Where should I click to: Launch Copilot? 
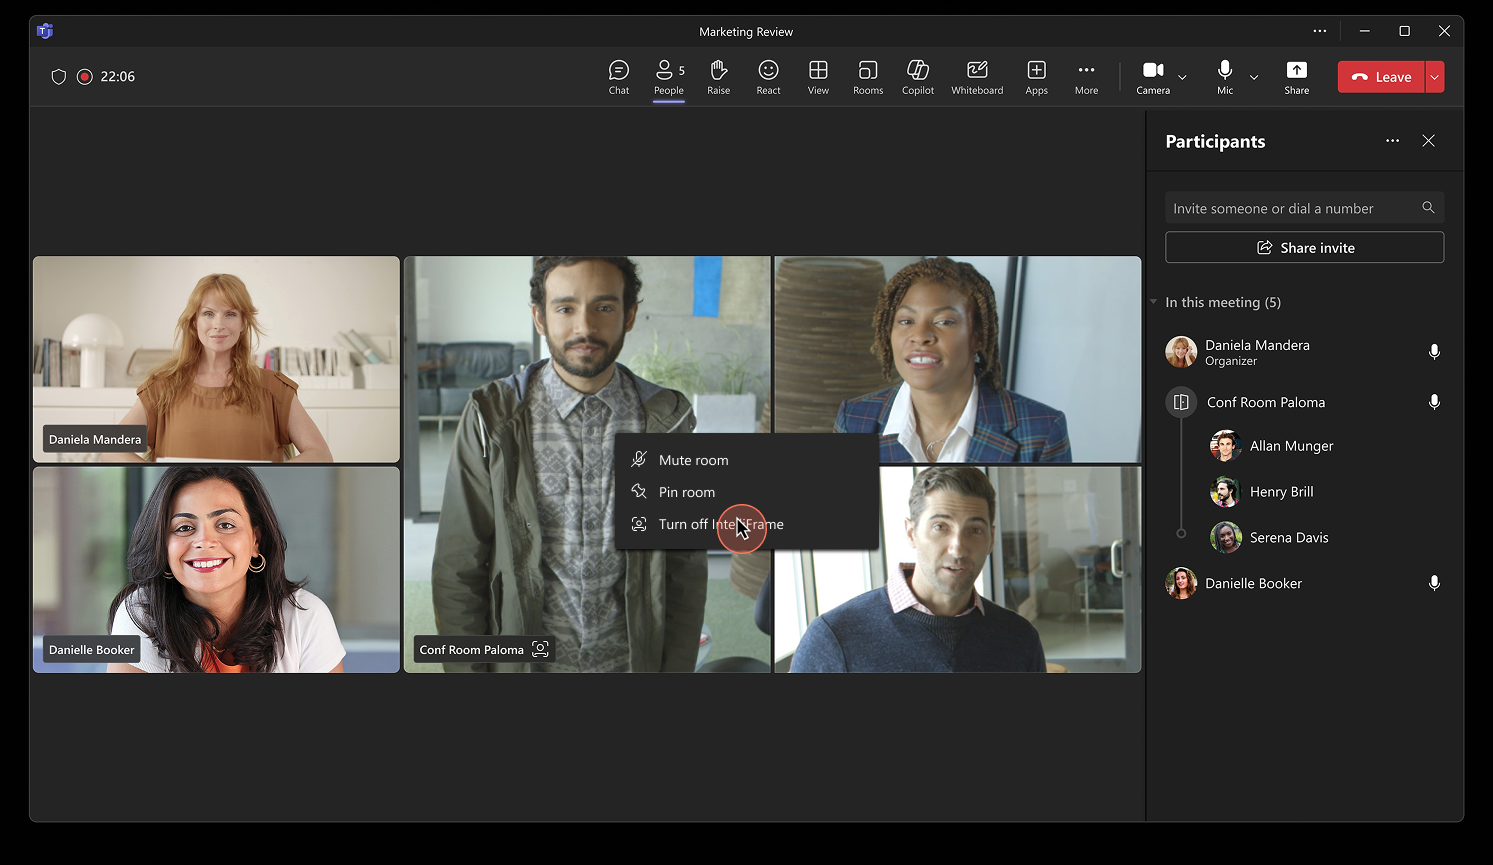tap(917, 76)
